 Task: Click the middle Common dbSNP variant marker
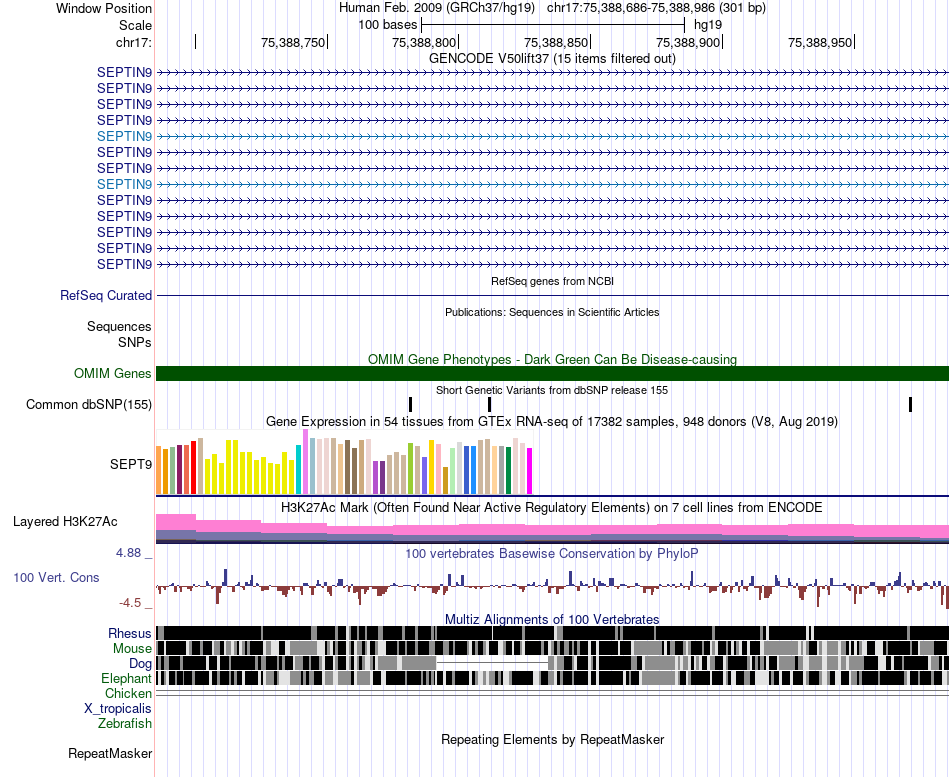click(x=490, y=404)
